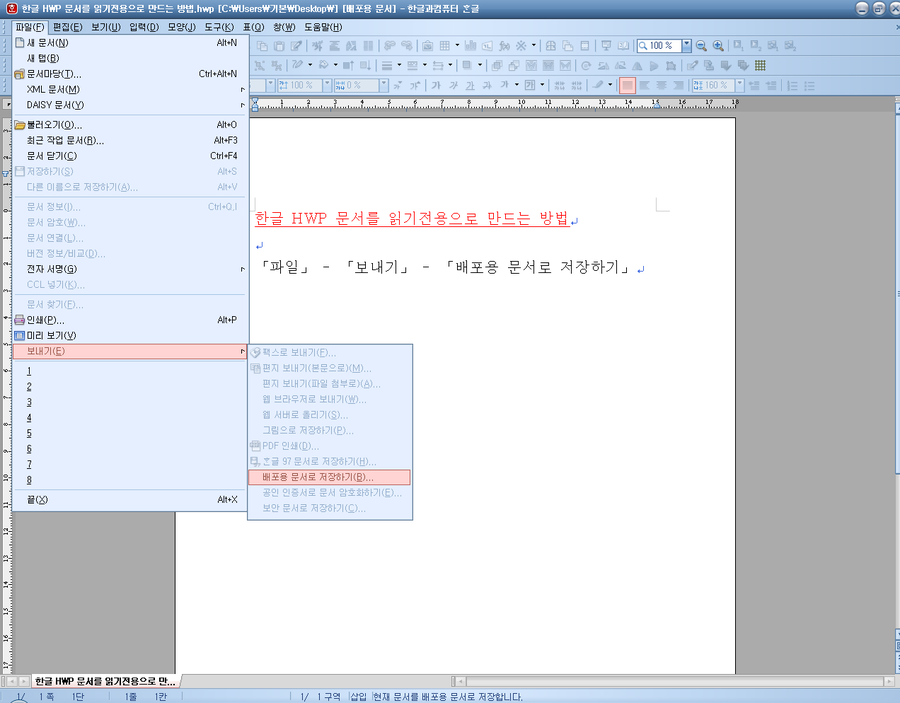Toggle italic 가 formatting
Image resolution: width=900 pixels, height=703 pixels.
[x=453, y=86]
